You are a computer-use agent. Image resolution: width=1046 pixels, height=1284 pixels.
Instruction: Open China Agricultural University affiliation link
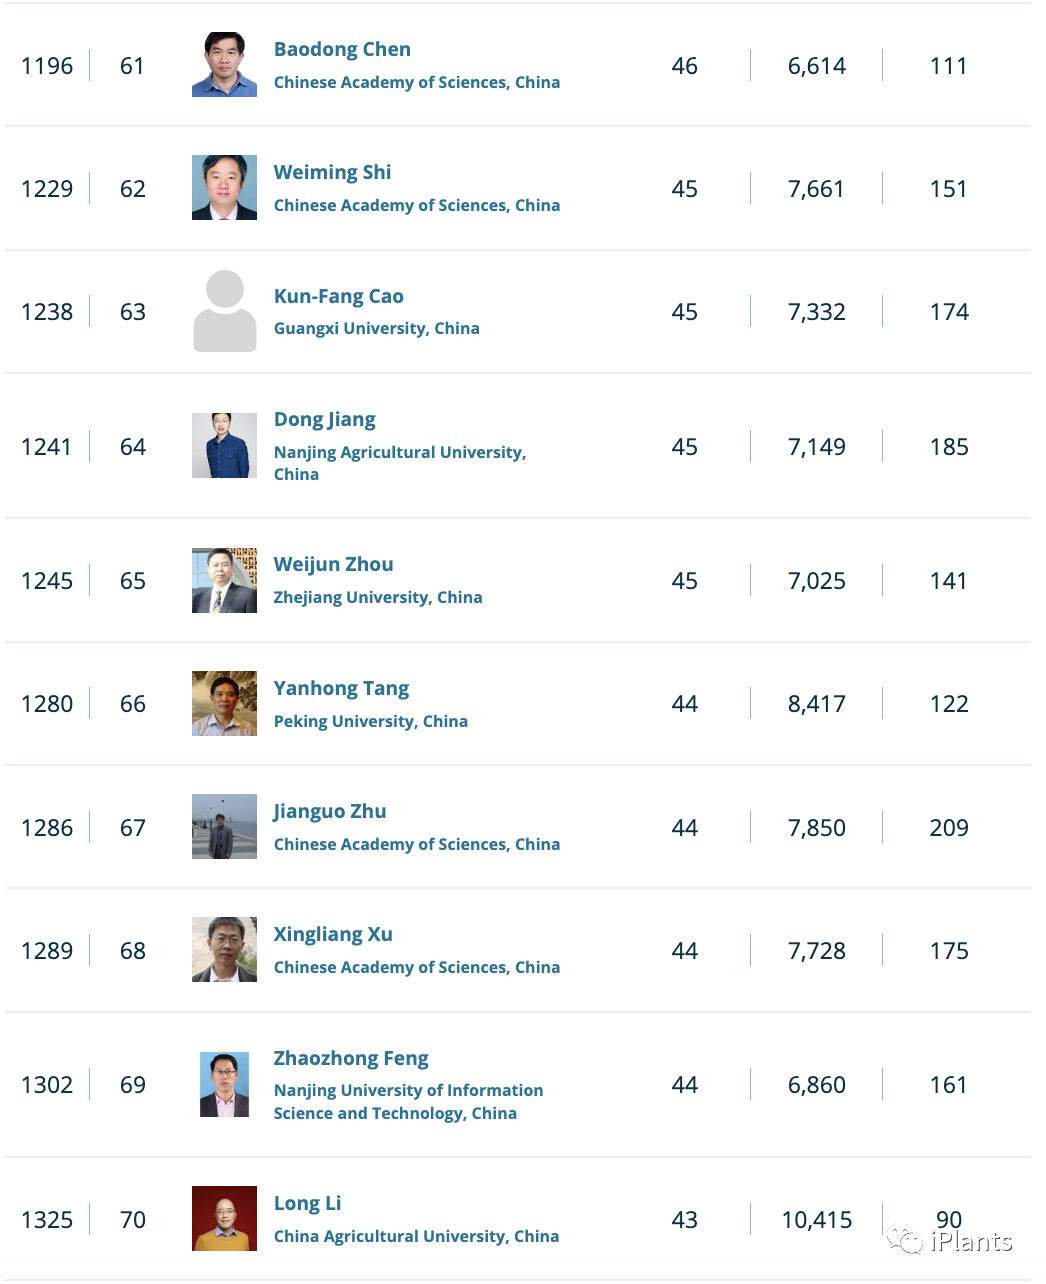tap(416, 1236)
